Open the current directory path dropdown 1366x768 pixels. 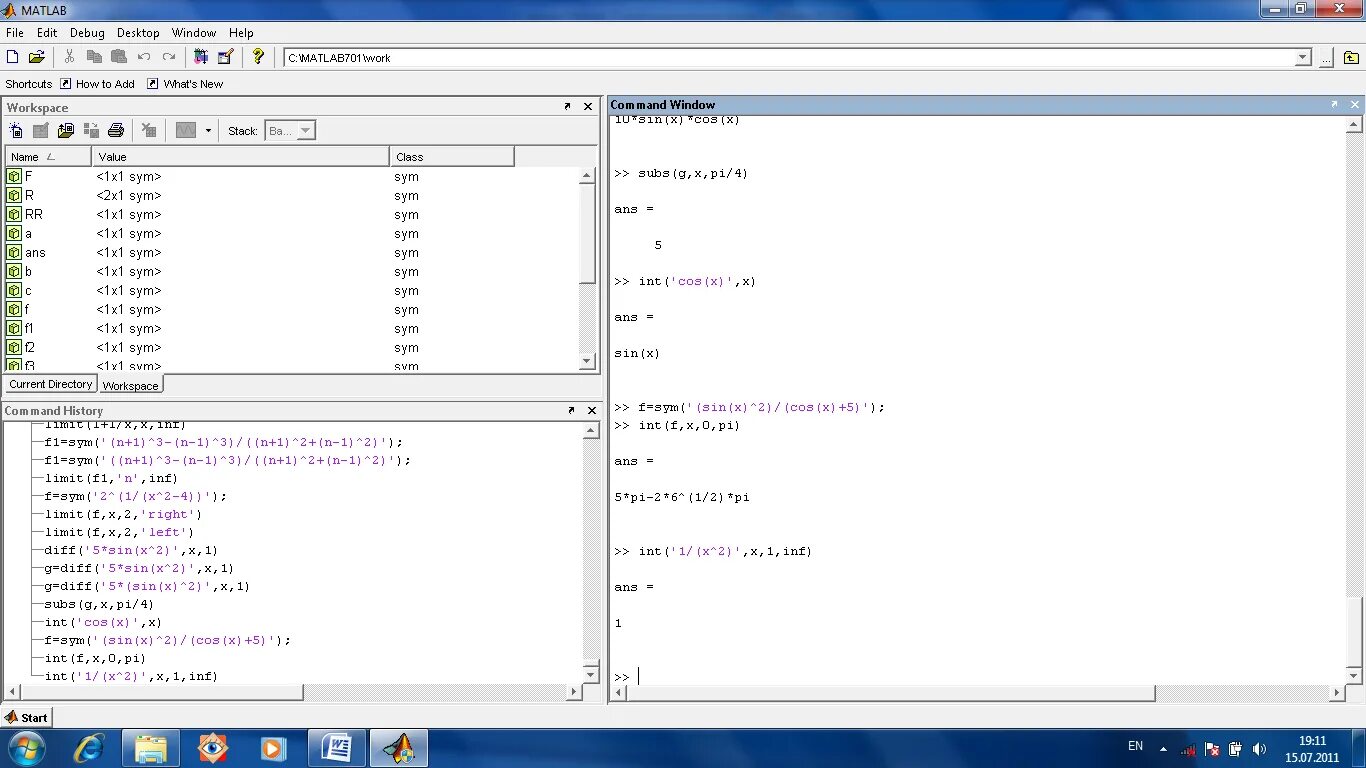1303,58
